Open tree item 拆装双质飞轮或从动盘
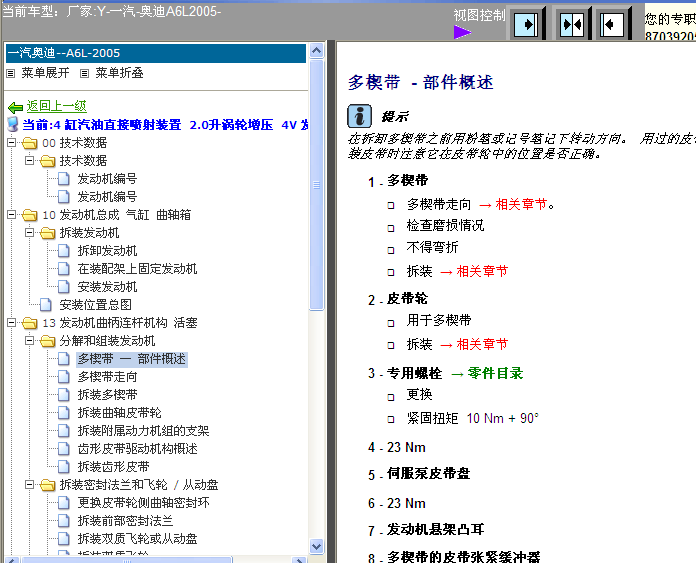This screenshot has height=563, width=696. coord(137,539)
